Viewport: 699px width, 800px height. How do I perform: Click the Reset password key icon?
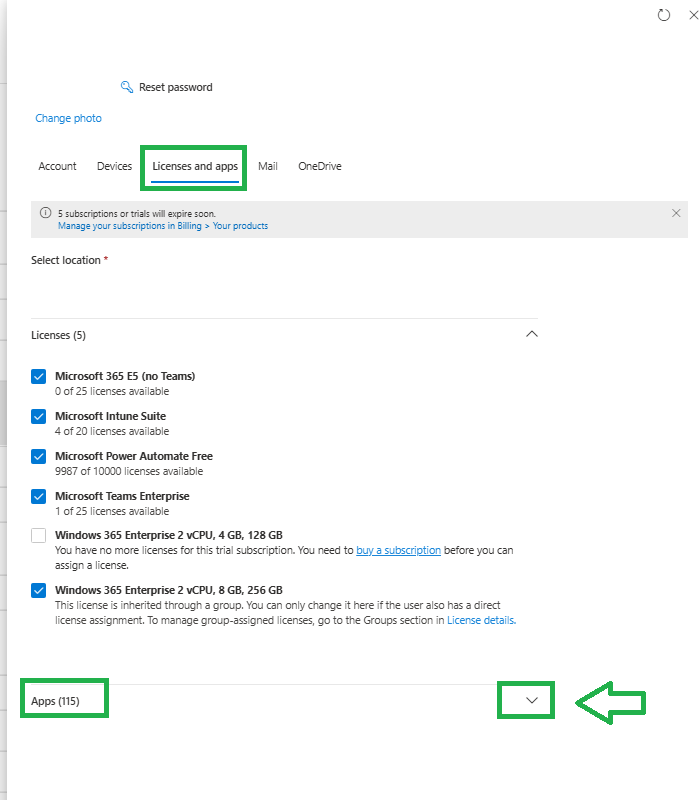pos(127,87)
